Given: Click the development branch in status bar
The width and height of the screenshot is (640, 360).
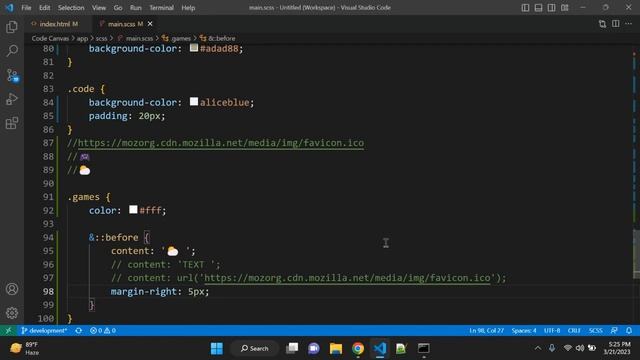Looking at the screenshot, I should pos(44,330).
